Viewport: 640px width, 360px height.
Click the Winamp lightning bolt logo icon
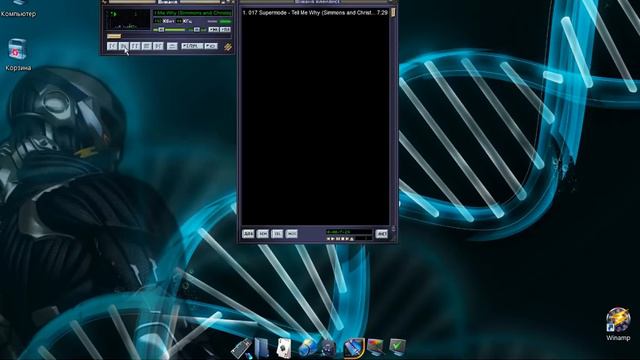tap(228, 47)
